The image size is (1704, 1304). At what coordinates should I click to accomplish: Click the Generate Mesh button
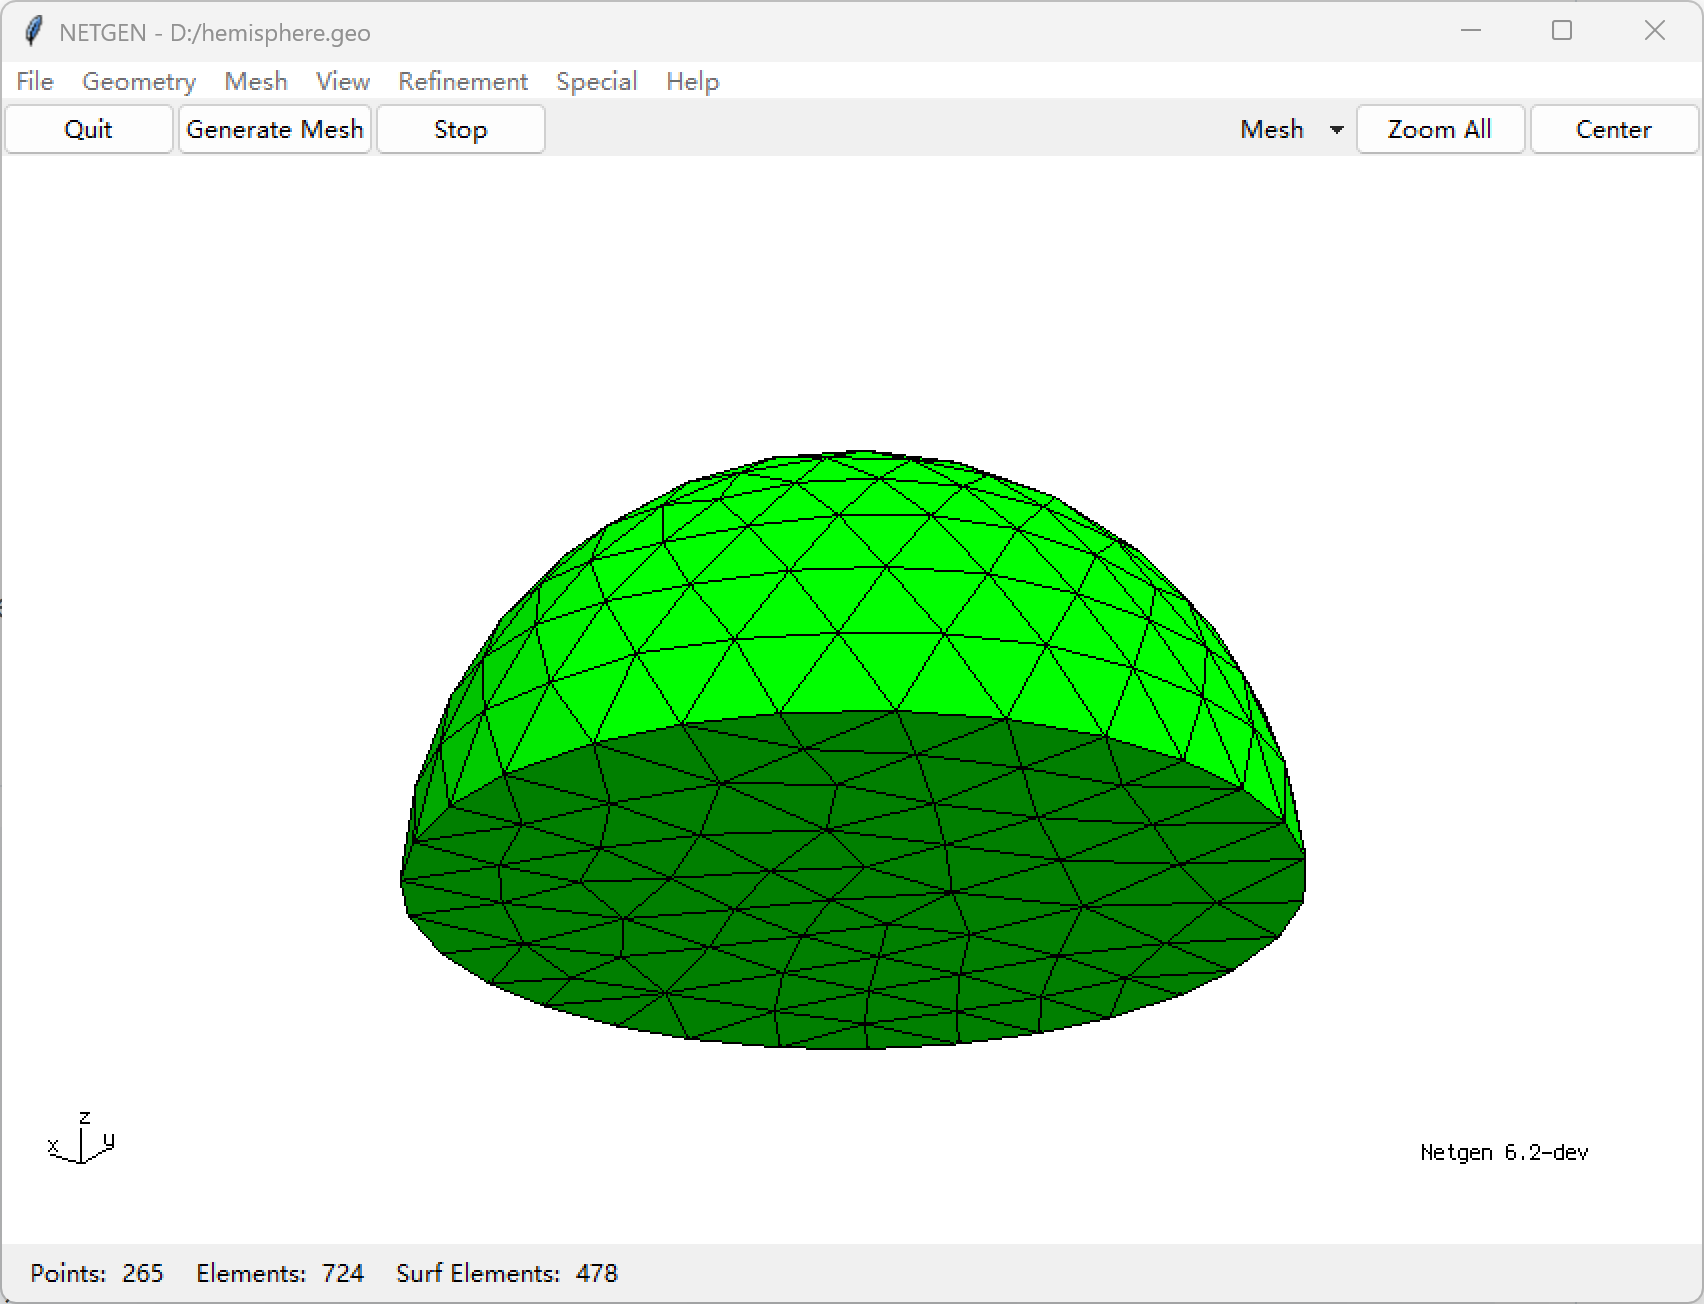[275, 130]
